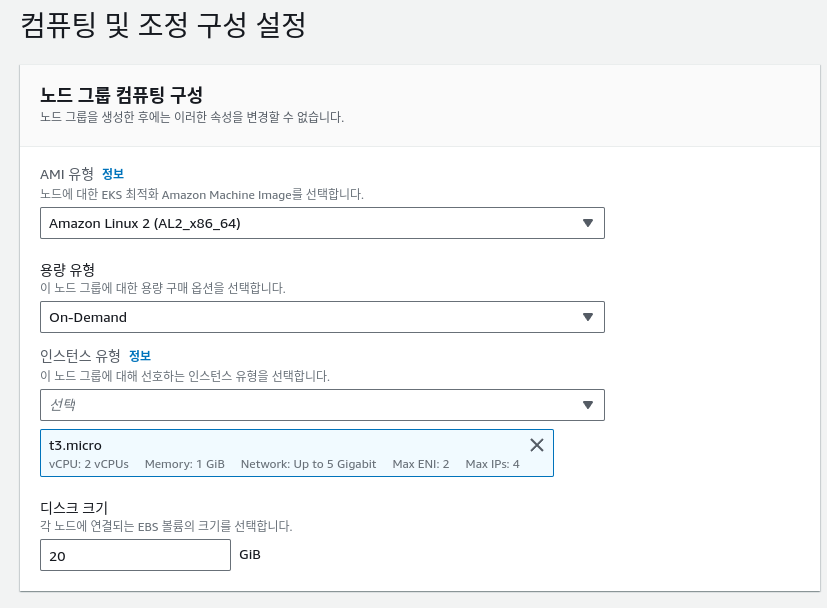The width and height of the screenshot is (827, 608).
Task: Click the 'Max IPs: 4' detail
Action: [492, 464]
